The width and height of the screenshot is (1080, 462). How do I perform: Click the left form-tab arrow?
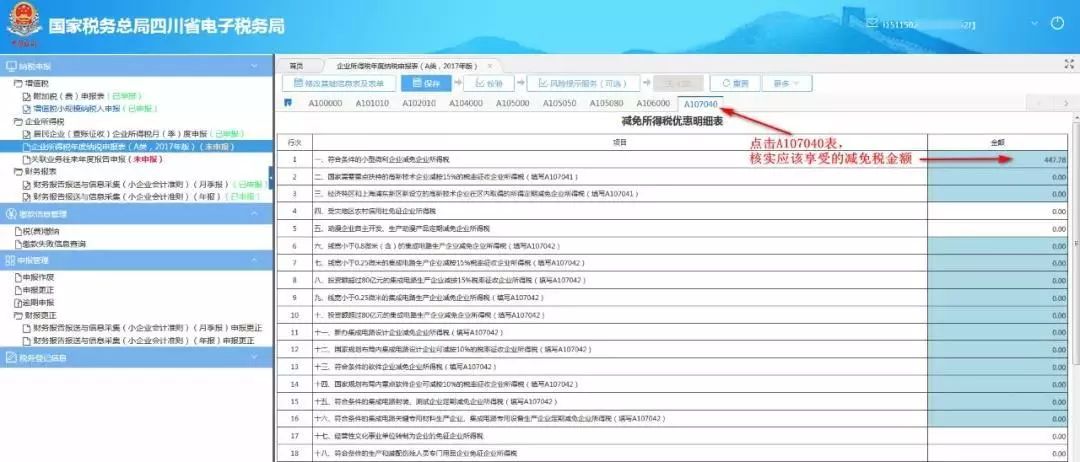pyautogui.click(x=1039, y=103)
